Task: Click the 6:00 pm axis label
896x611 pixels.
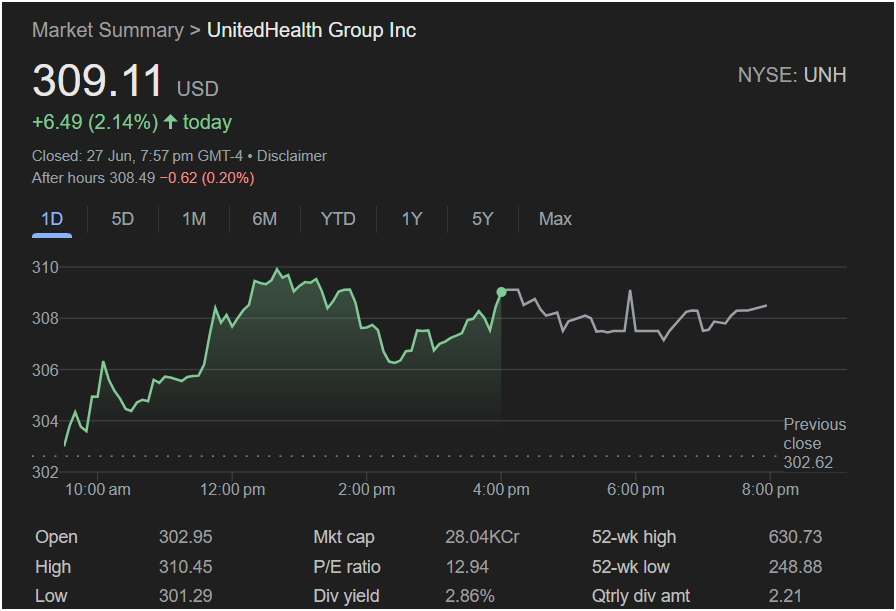Action: pos(635,490)
